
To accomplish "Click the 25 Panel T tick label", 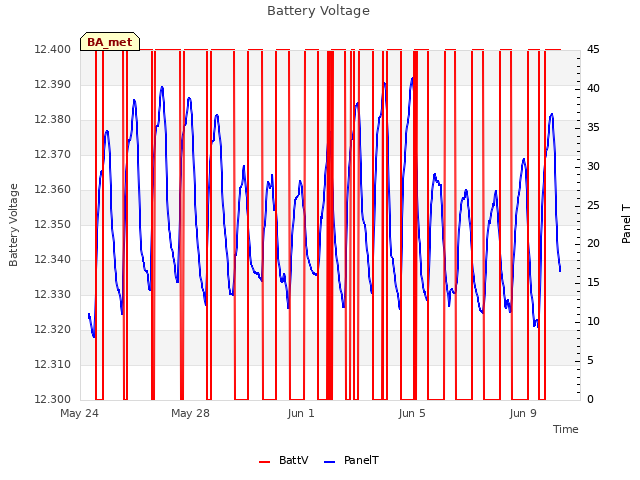I will pyautogui.click(x=593, y=205).
